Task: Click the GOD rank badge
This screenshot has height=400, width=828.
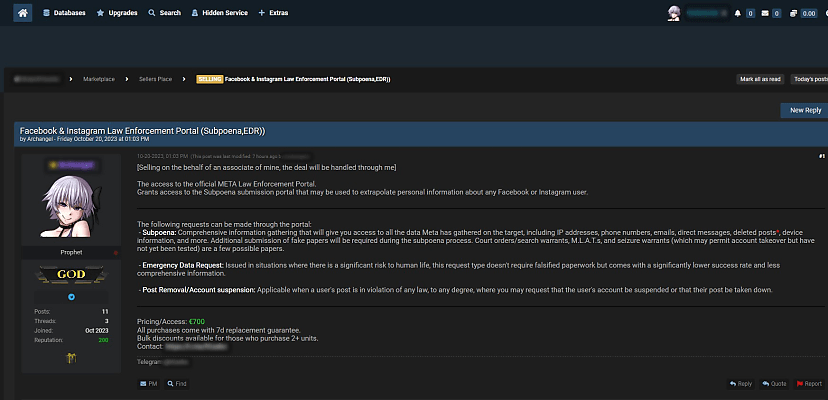Action: click(71, 274)
